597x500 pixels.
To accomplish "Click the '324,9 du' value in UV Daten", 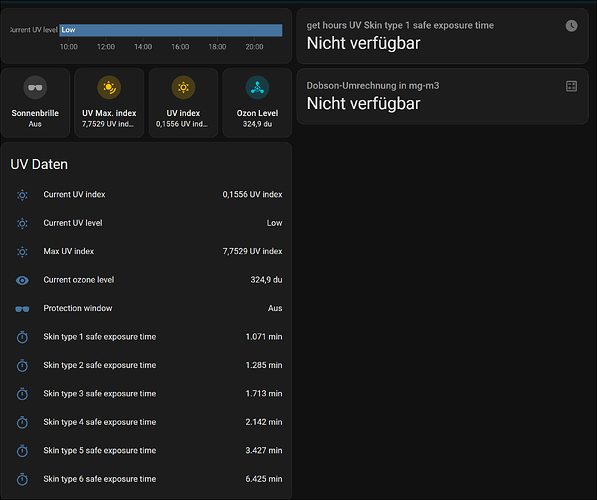I will pos(266,280).
